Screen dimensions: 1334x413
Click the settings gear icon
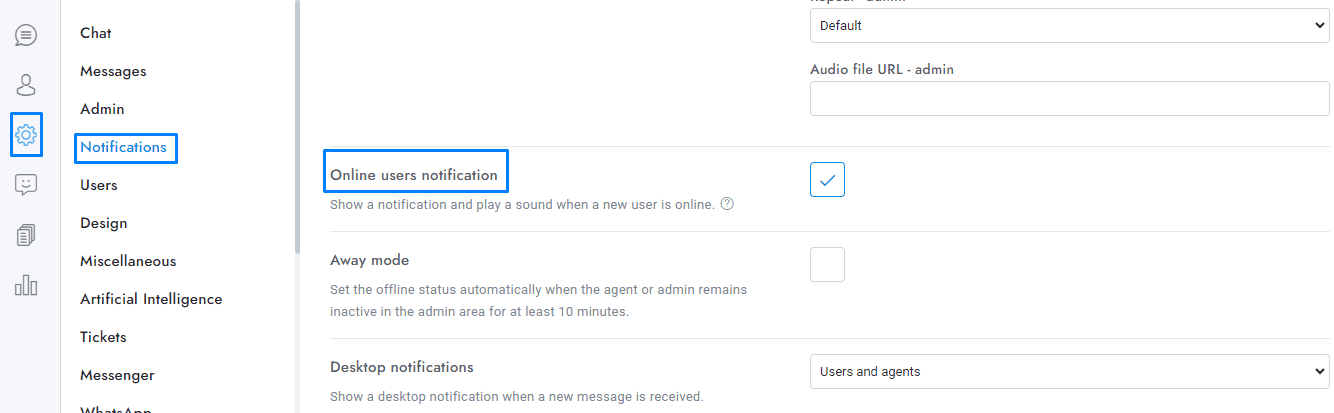point(26,134)
